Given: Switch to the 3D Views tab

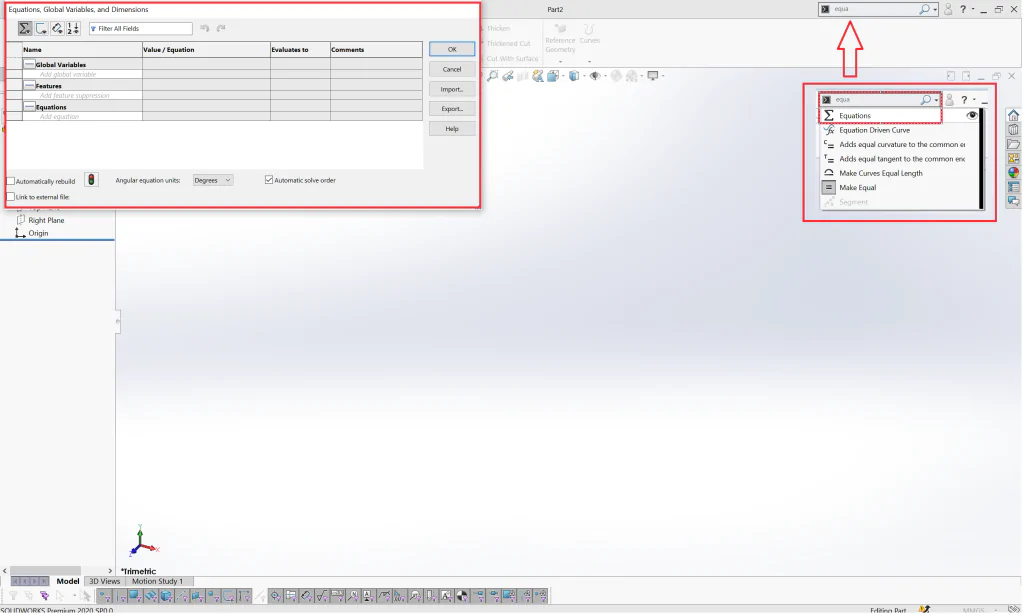Looking at the screenshot, I should pyautogui.click(x=104, y=581).
